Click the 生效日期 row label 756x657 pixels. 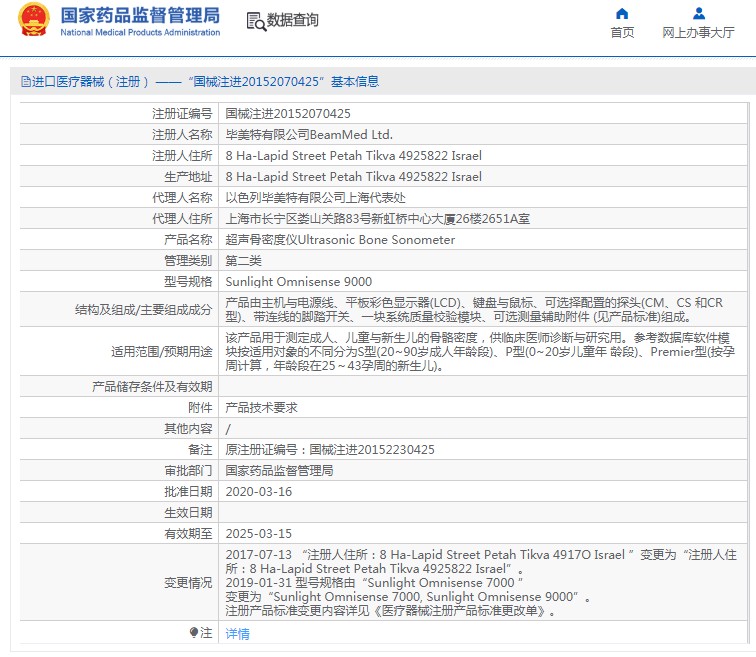(x=188, y=512)
